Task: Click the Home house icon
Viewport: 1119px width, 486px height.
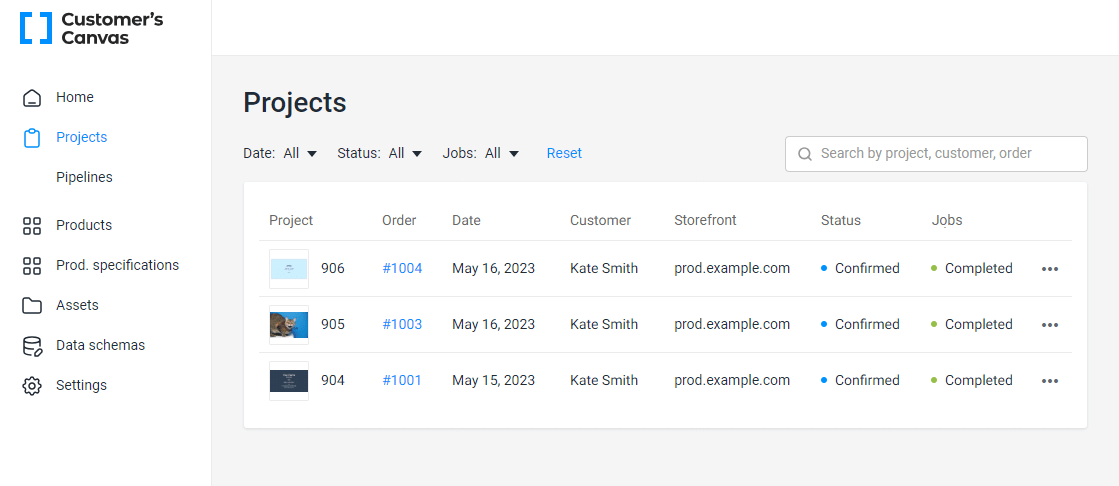Action: pyautogui.click(x=31, y=98)
